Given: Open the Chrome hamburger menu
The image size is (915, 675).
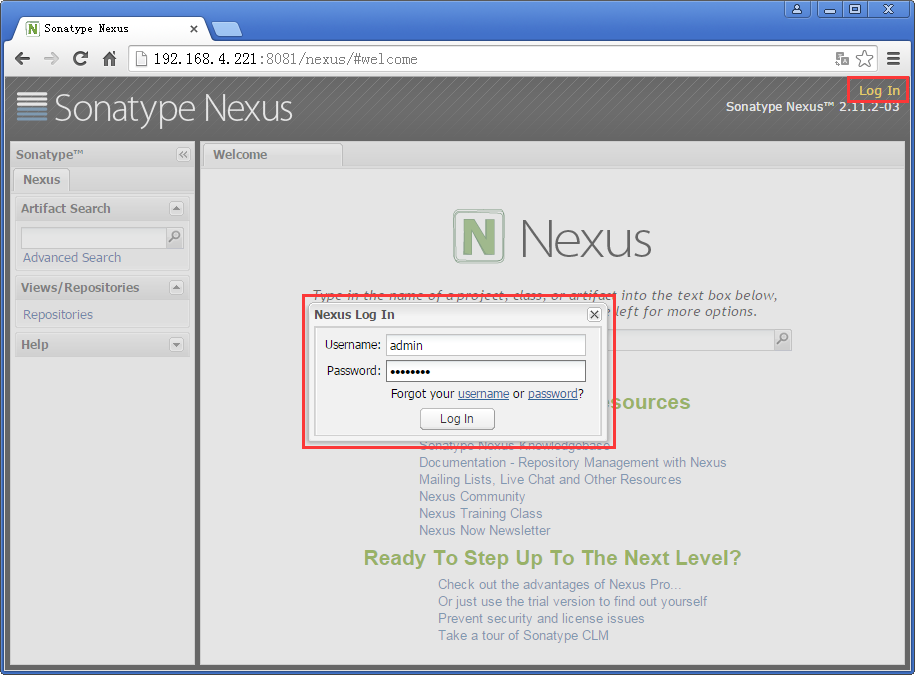Looking at the screenshot, I should 893,58.
